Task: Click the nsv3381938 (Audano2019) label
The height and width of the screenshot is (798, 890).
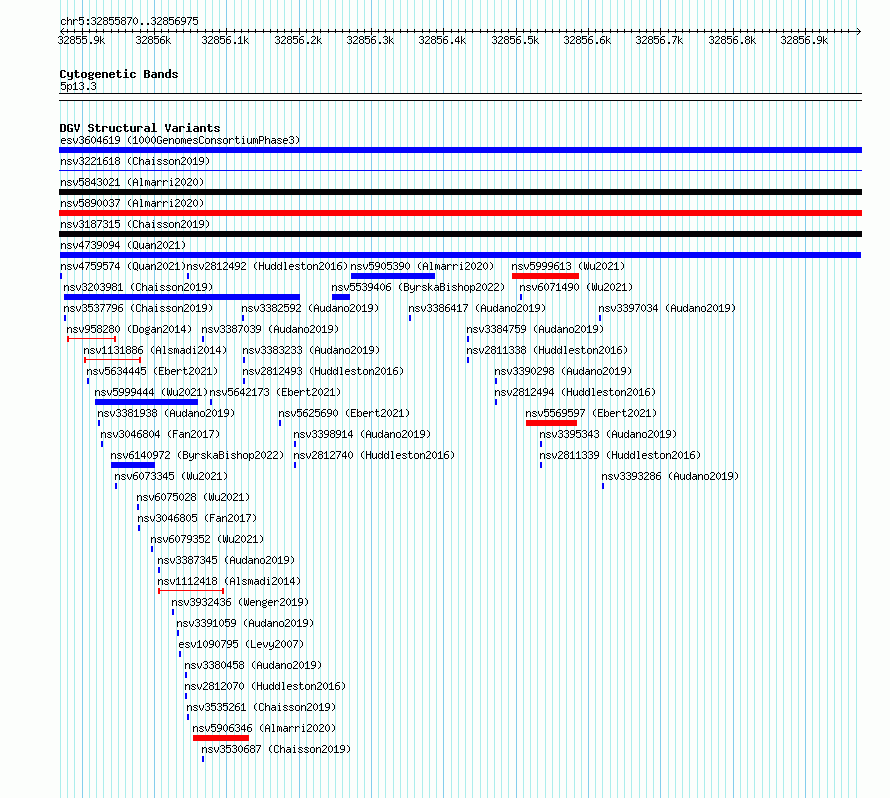Action: pos(166,413)
